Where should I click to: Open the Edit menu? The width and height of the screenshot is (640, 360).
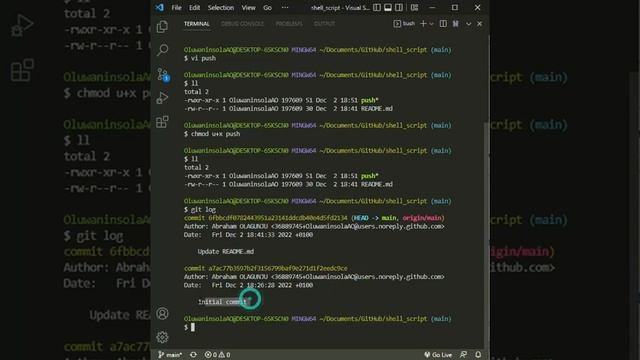[194, 7]
